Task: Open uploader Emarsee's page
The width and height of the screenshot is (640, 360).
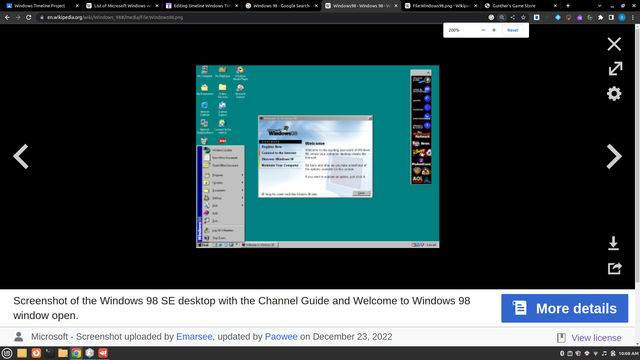Action: click(x=194, y=337)
